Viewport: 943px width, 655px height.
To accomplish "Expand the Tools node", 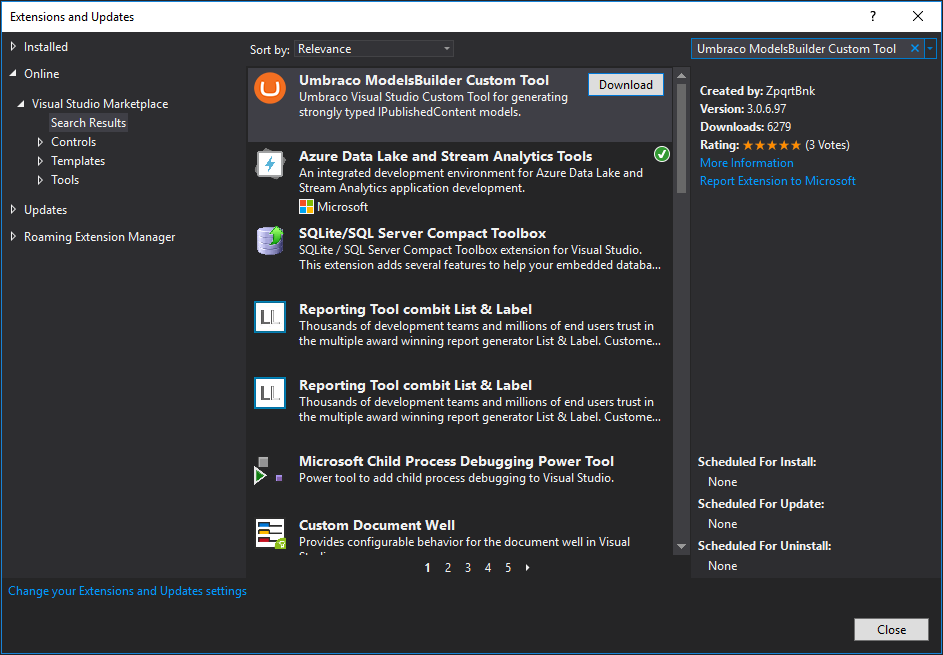I will click(x=40, y=180).
